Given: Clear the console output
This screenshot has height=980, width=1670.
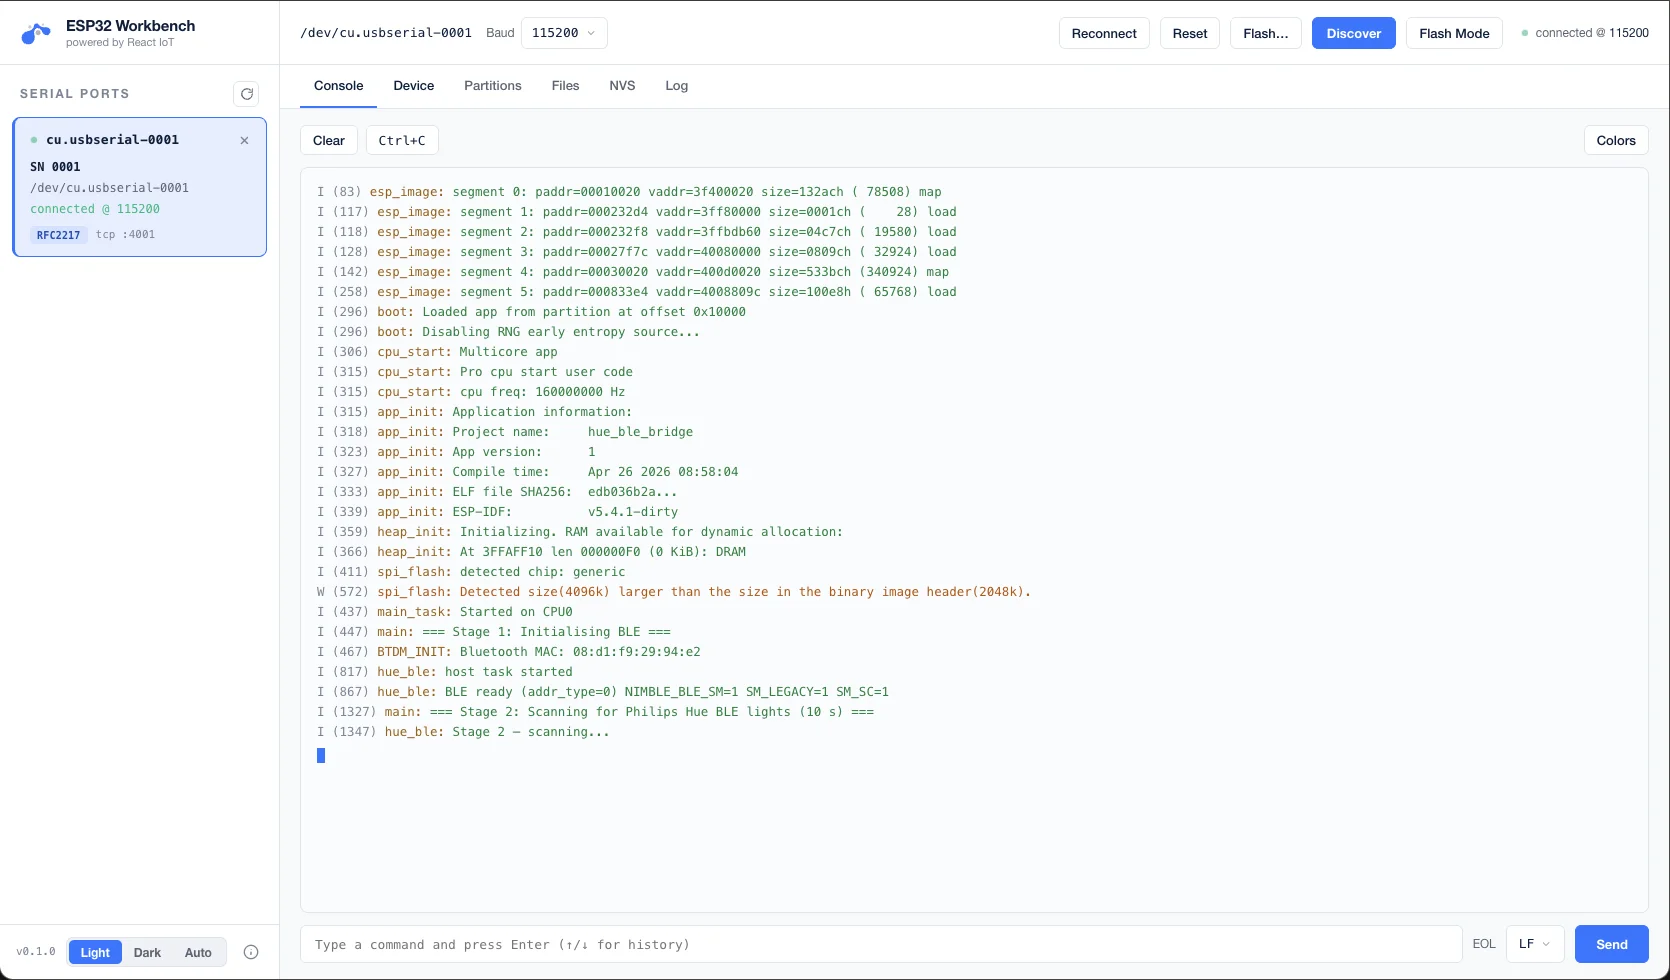Looking at the screenshot, I should coord(329,140).
